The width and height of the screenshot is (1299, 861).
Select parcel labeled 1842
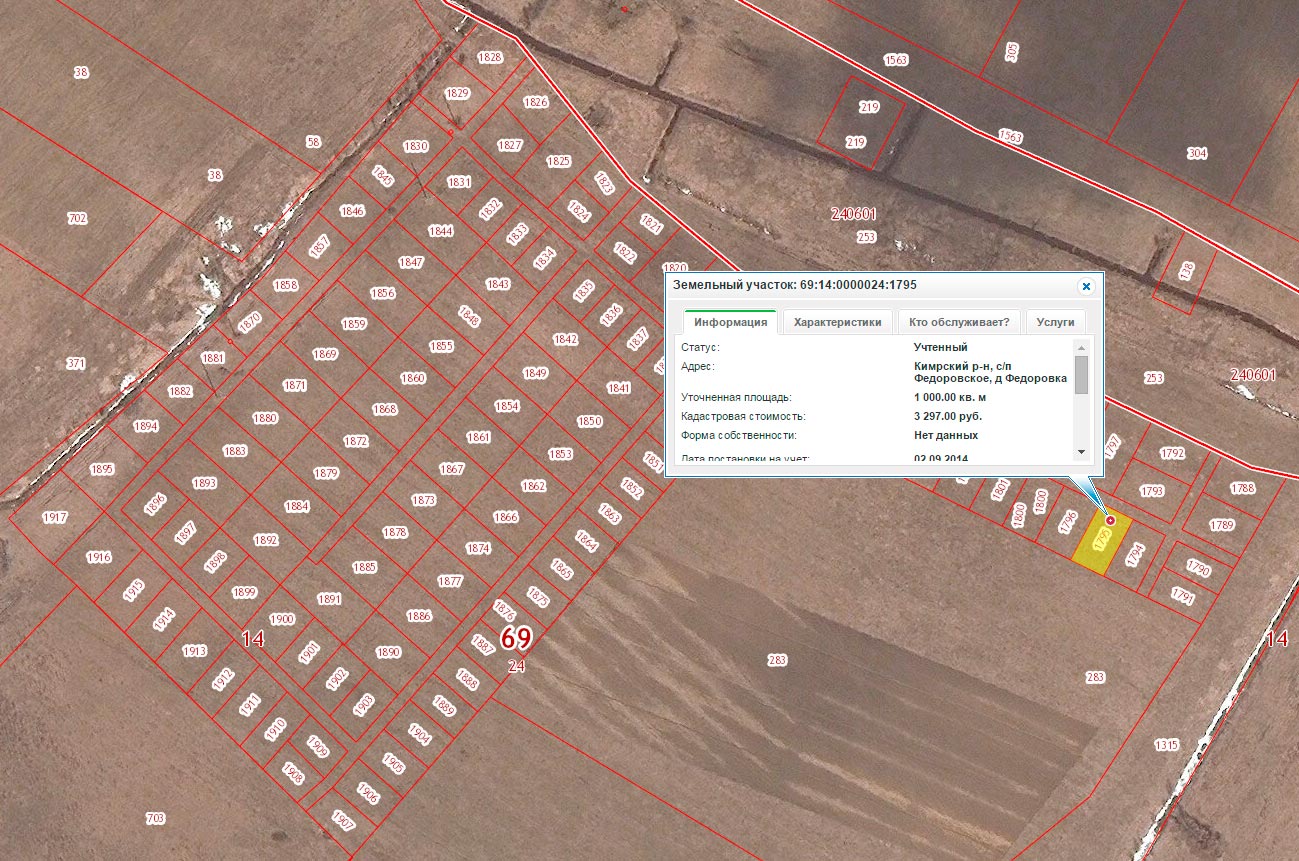[x=565, y=339]
